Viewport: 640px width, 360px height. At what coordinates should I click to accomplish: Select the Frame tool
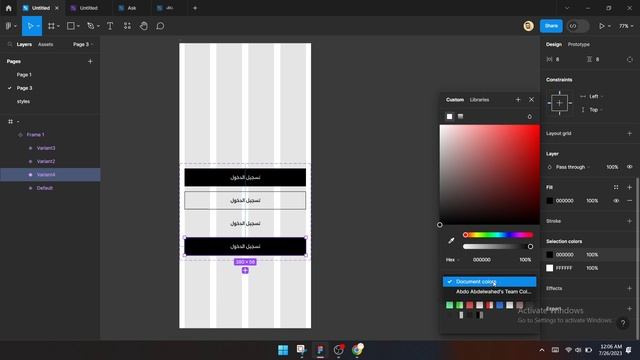coord(51,26)
